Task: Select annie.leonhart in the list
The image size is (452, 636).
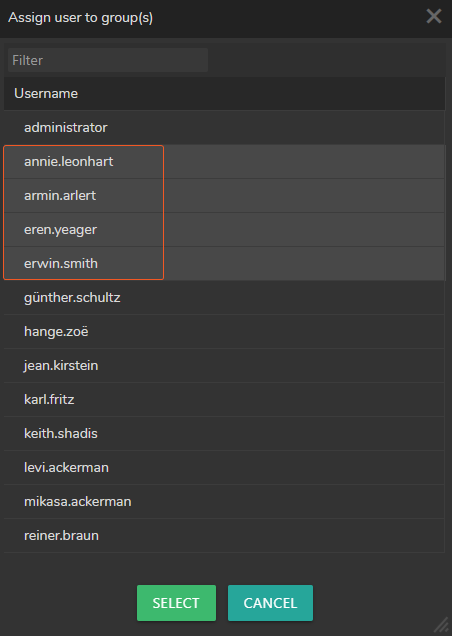Action: click(224, 161)
